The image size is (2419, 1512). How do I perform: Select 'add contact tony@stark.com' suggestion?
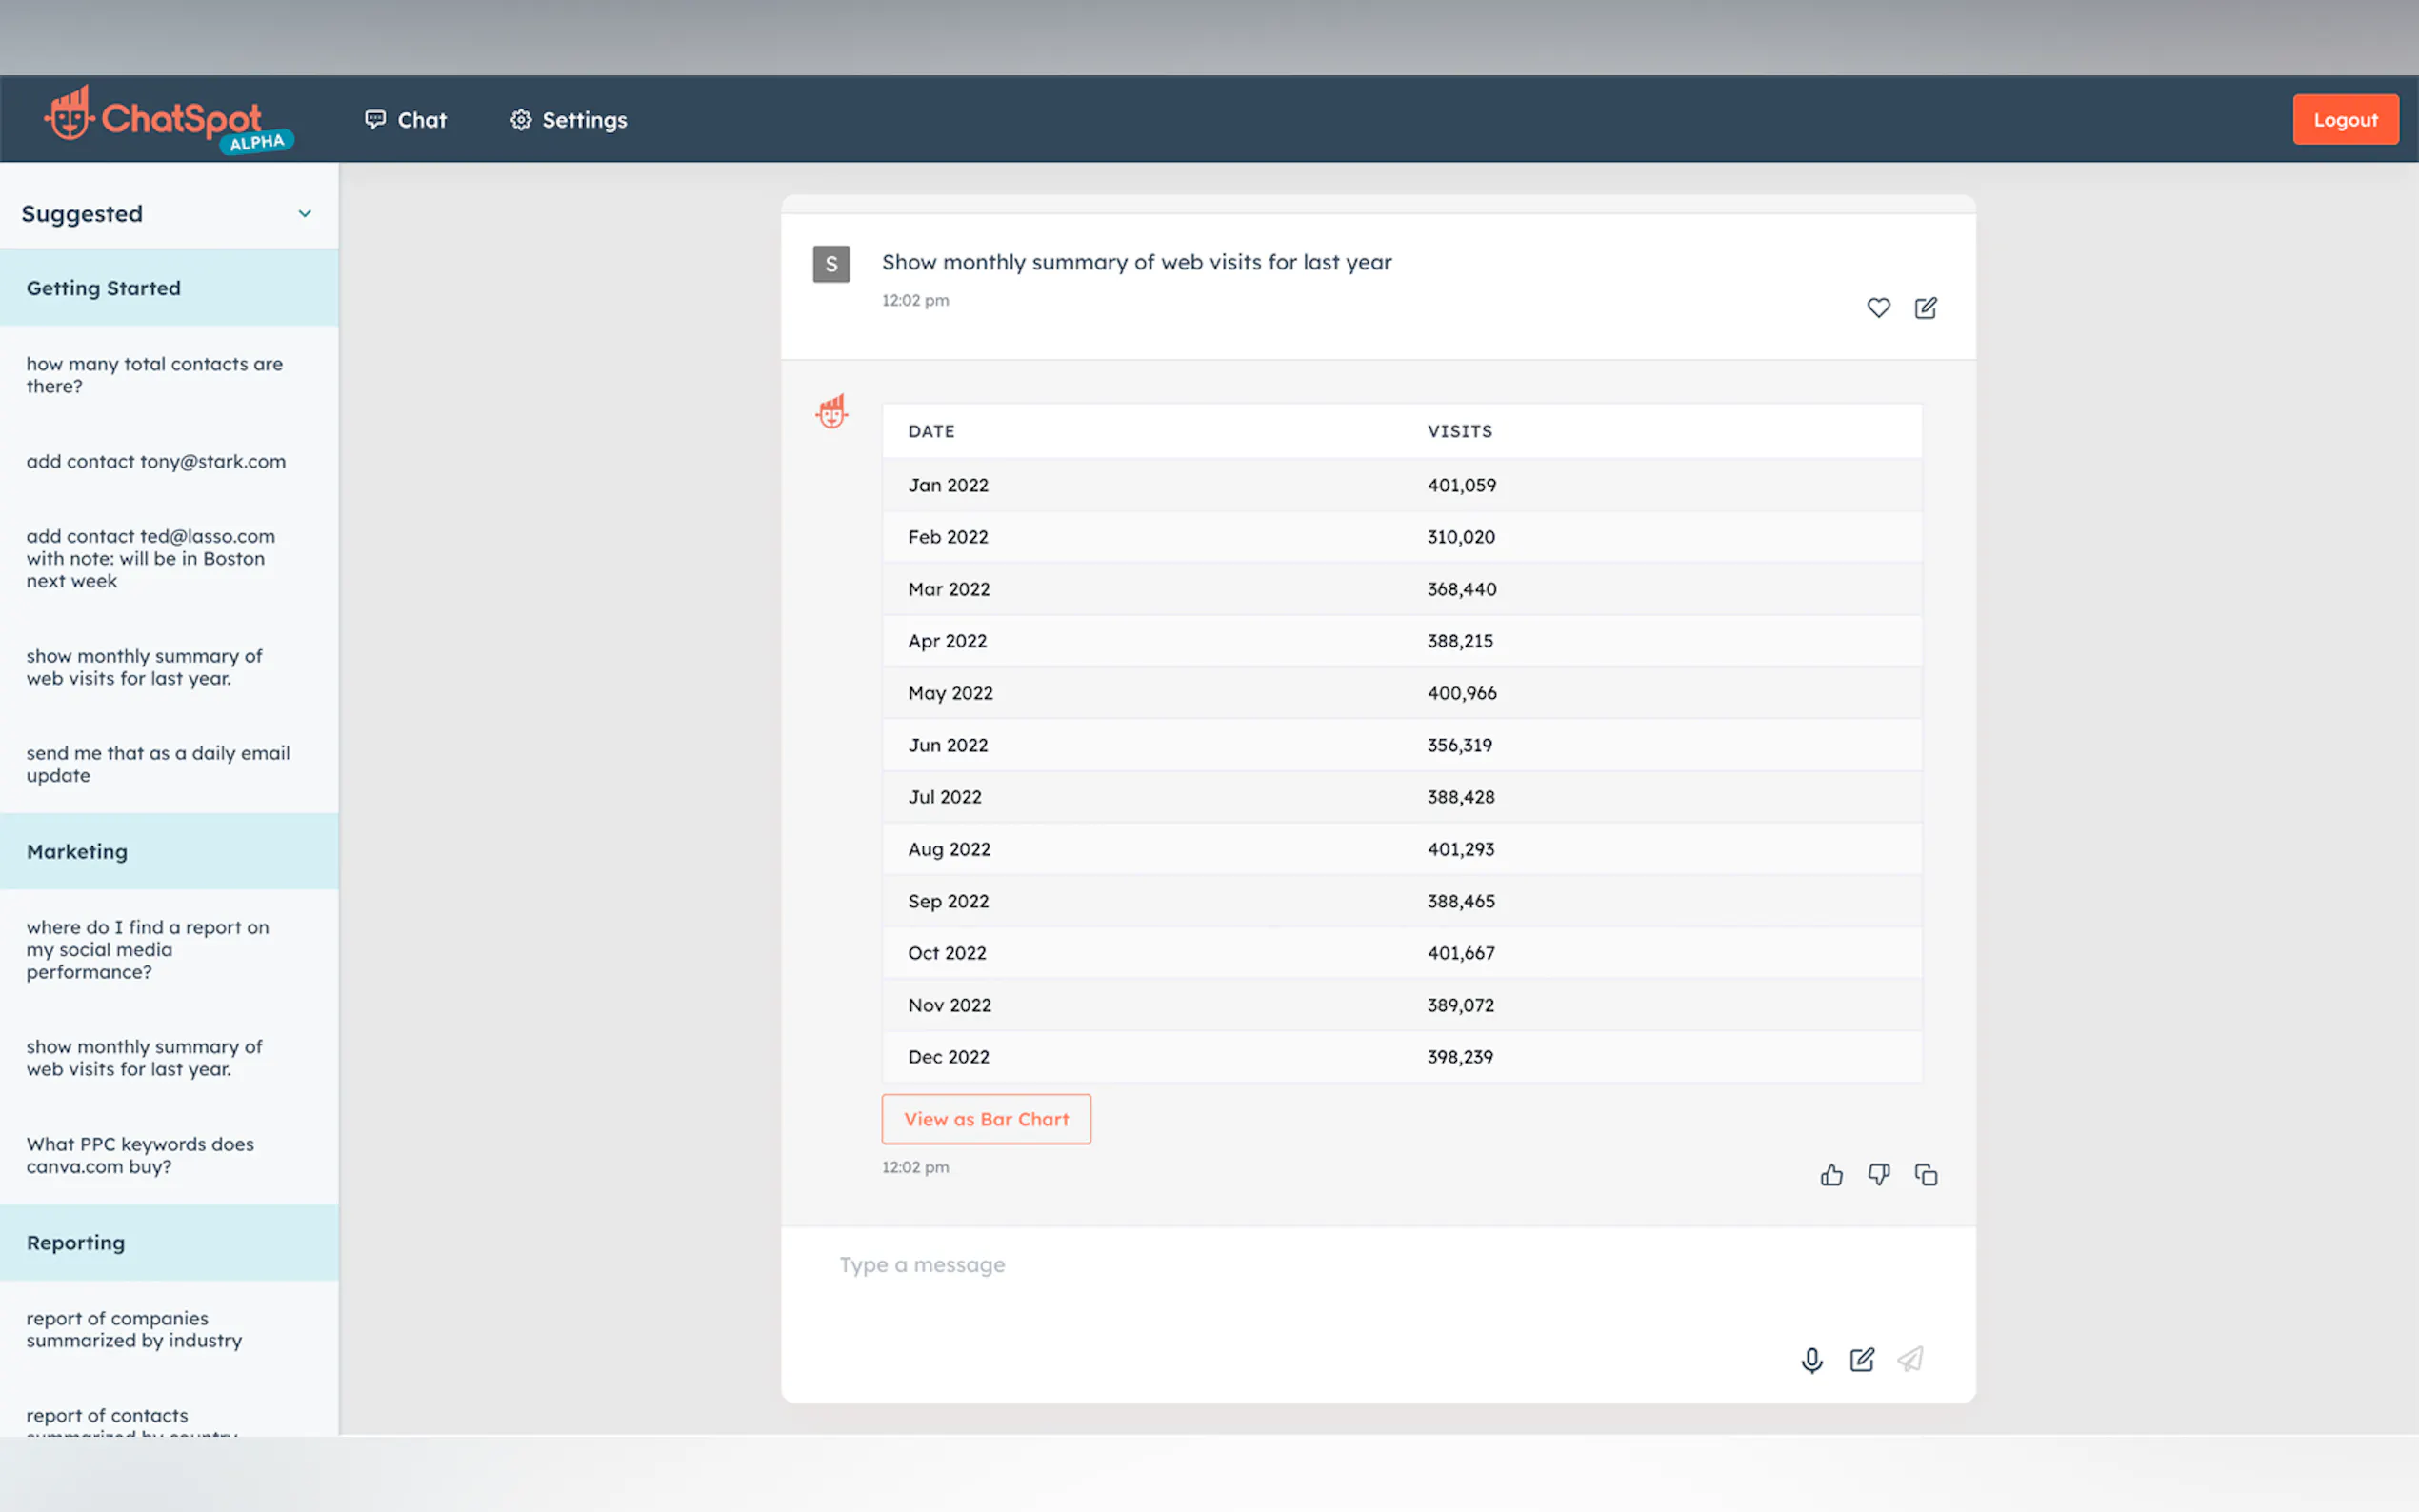point(156,462)
